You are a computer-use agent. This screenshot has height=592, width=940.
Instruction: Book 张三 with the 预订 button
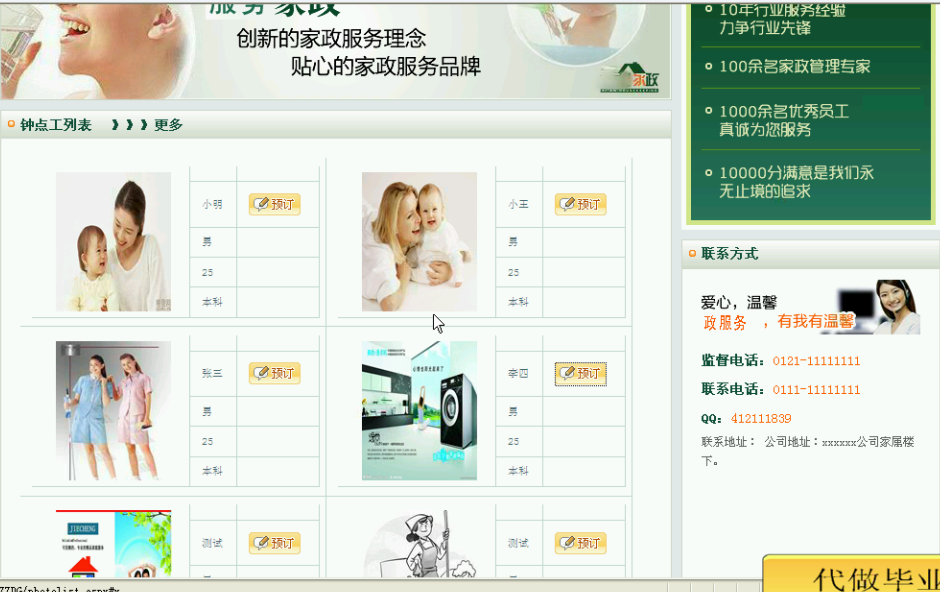tap(275, 373)
